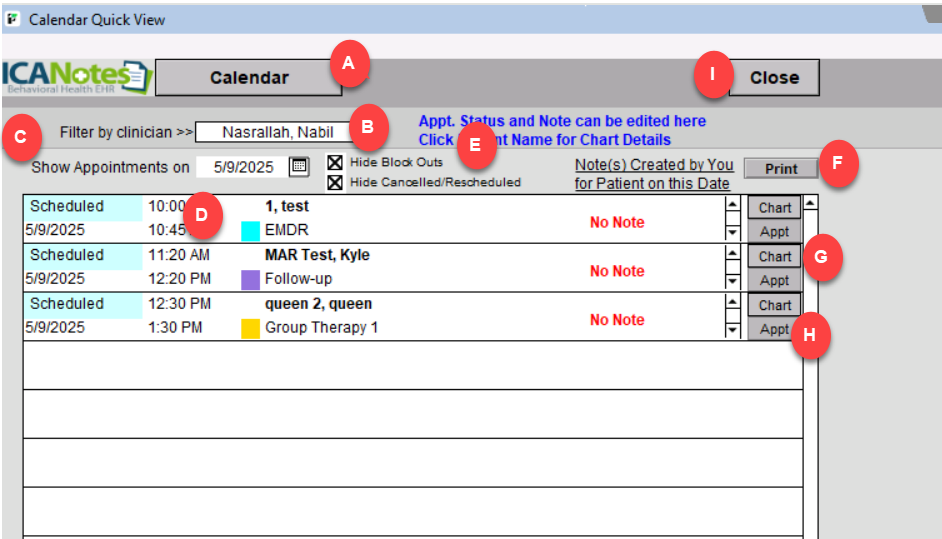Click No Note for MAR Test, Kyle
The image size is (942, 539).
coord(617,271)
